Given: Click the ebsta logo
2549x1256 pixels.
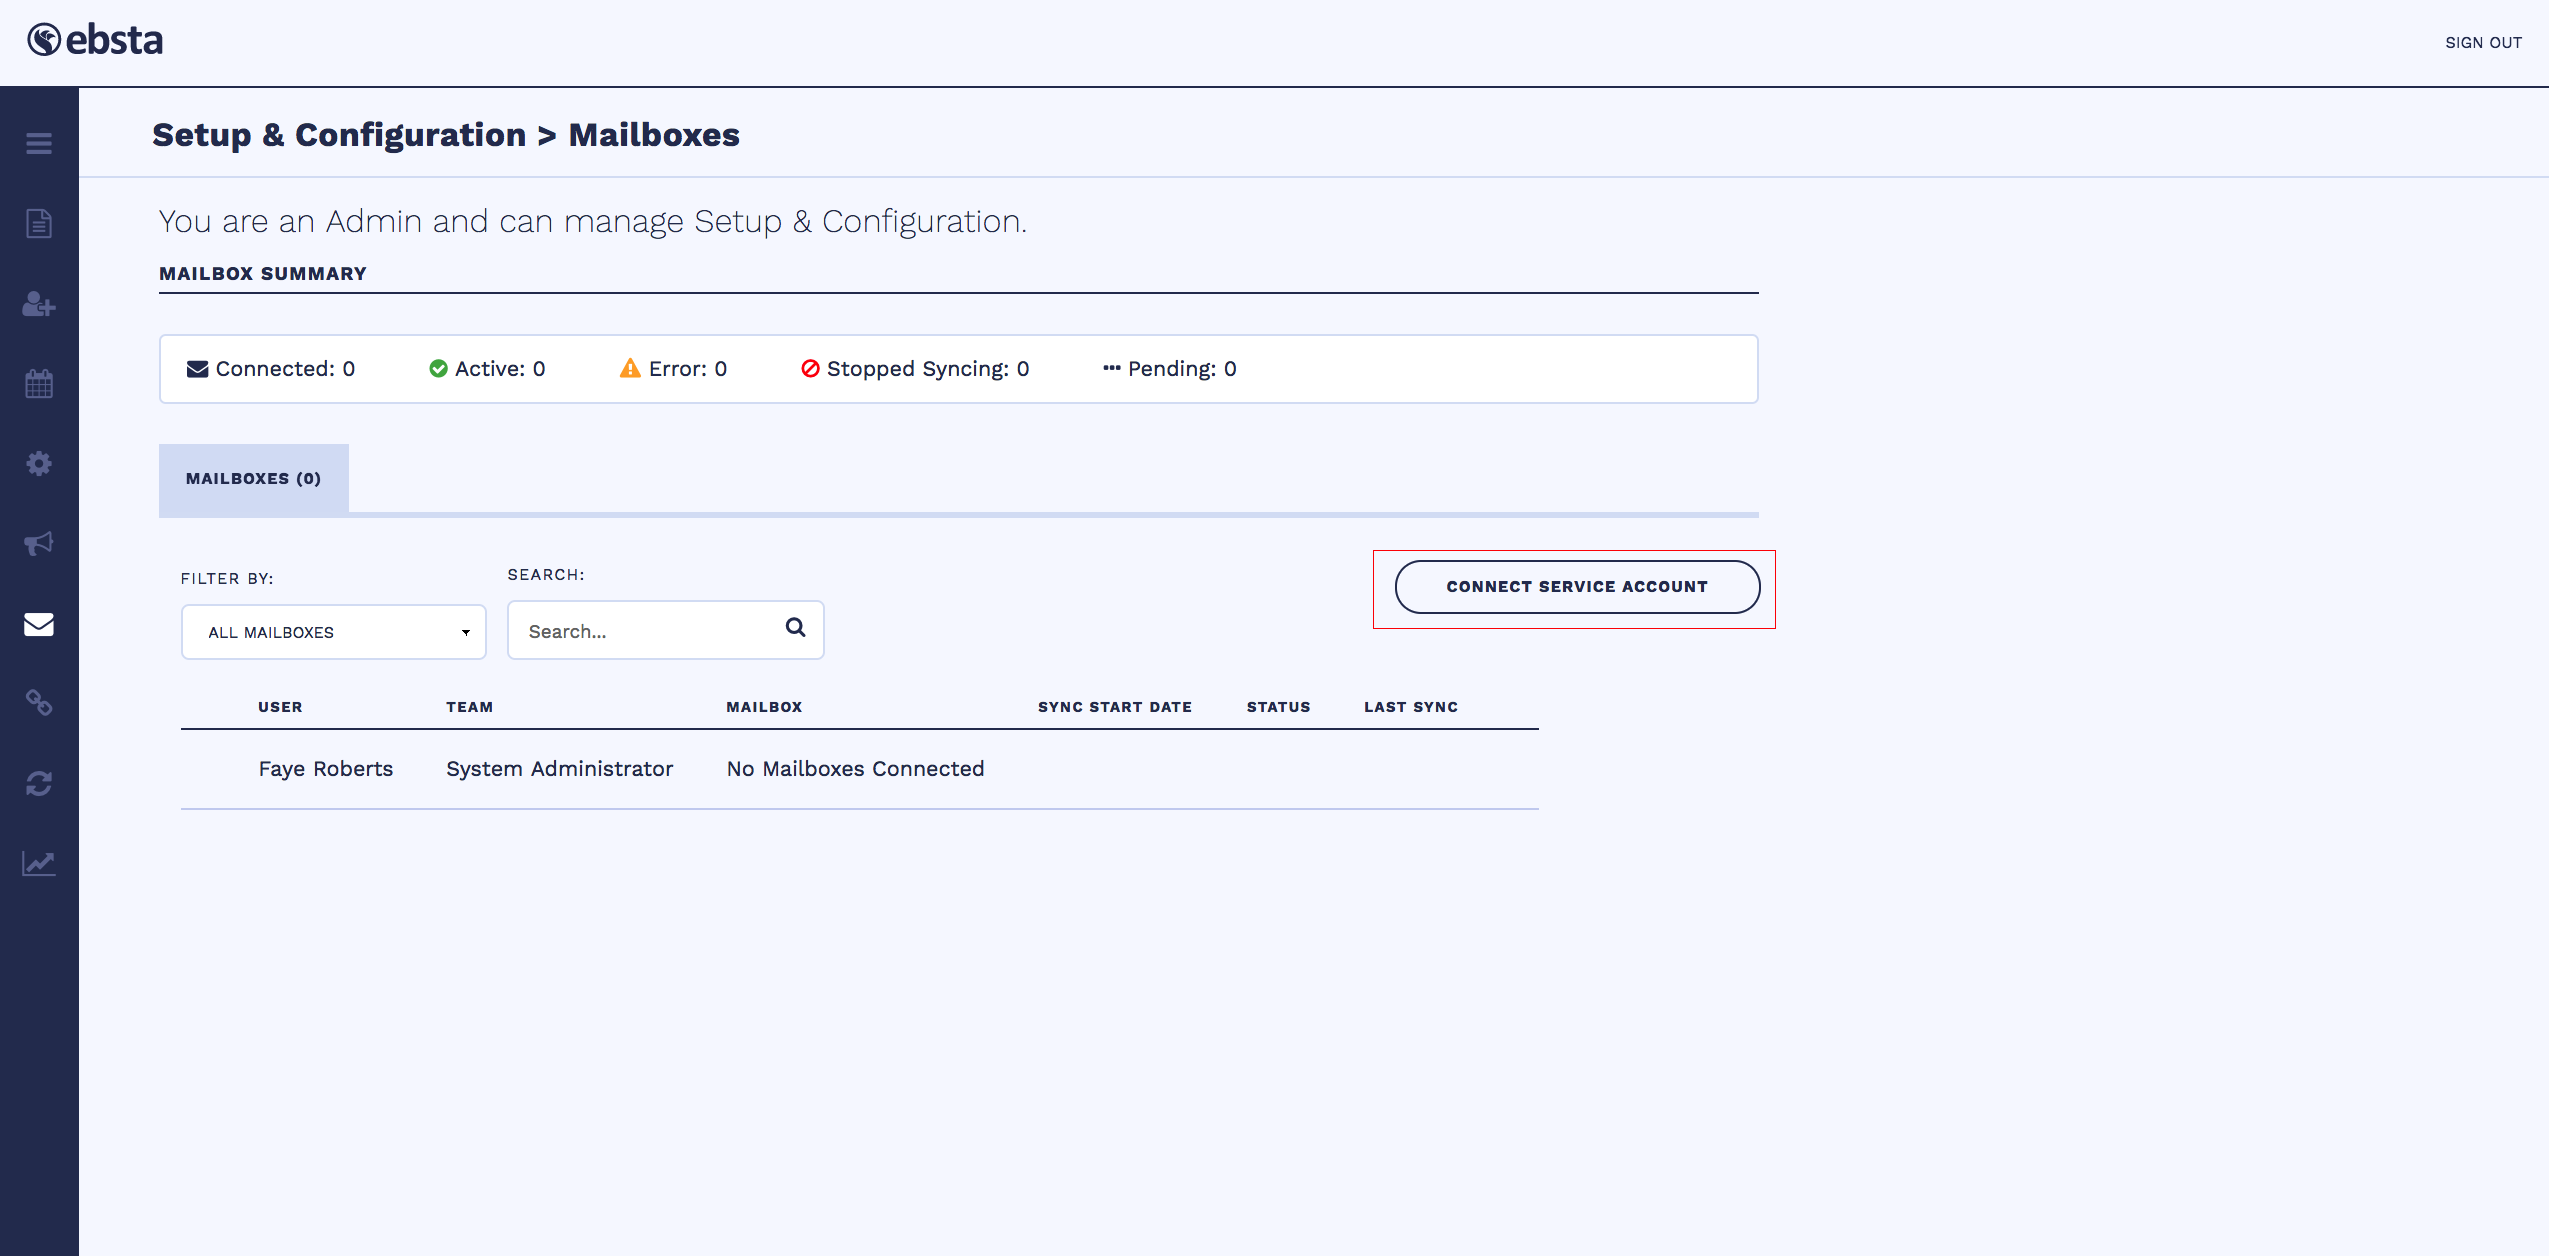Looking at the screenshot, I should pos(95,40).
